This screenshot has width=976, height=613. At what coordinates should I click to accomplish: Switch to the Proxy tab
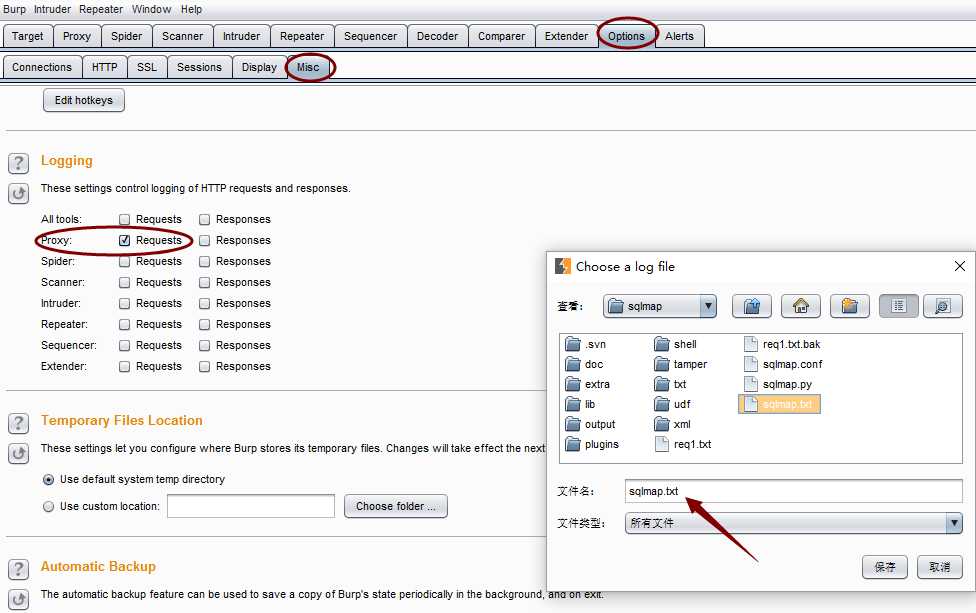tap(77, 36)
